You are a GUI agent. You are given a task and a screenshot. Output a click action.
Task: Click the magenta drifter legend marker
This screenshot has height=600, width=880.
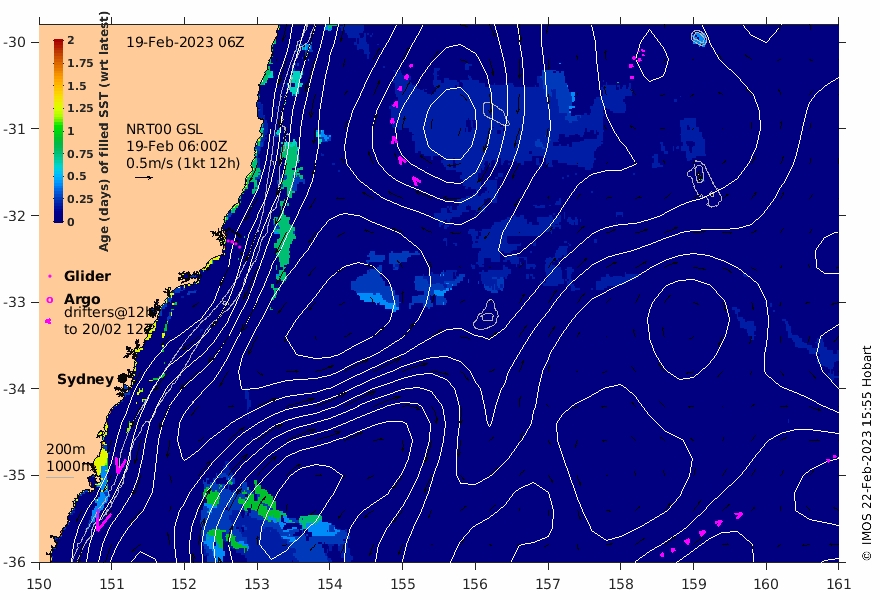[x=48, y=321]
